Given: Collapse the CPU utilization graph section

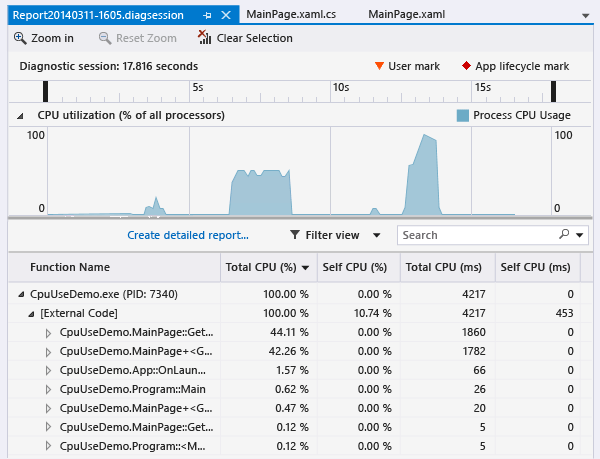Looking at the screenshot, I should tap(20, 116).
